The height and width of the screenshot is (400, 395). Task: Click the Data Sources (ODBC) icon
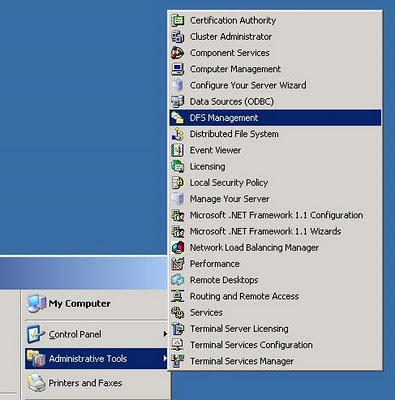click(178, 101)
